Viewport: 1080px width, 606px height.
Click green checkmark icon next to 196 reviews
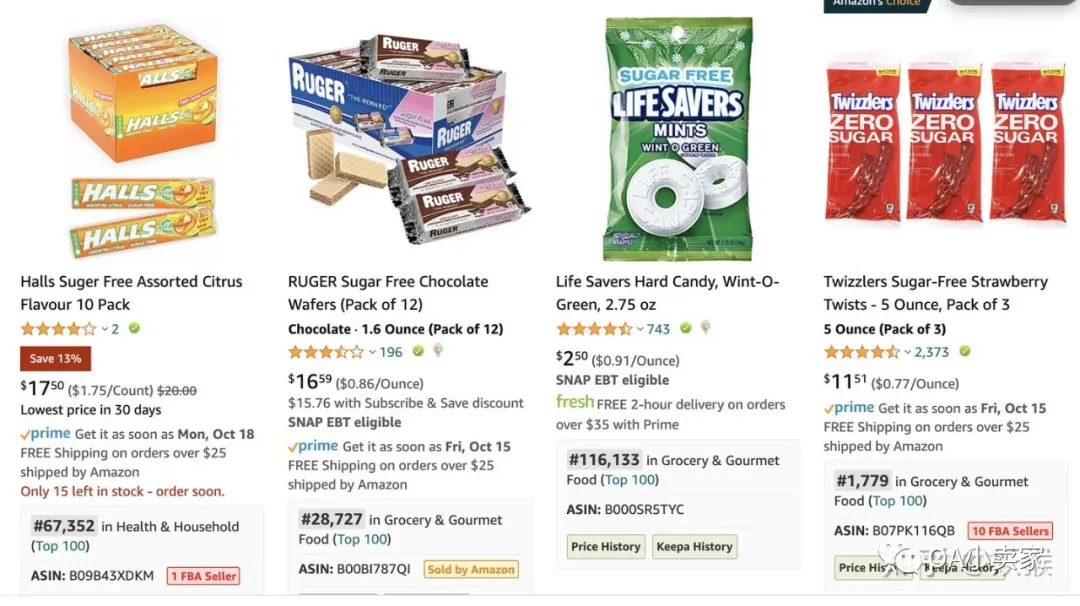coord(418,351)
